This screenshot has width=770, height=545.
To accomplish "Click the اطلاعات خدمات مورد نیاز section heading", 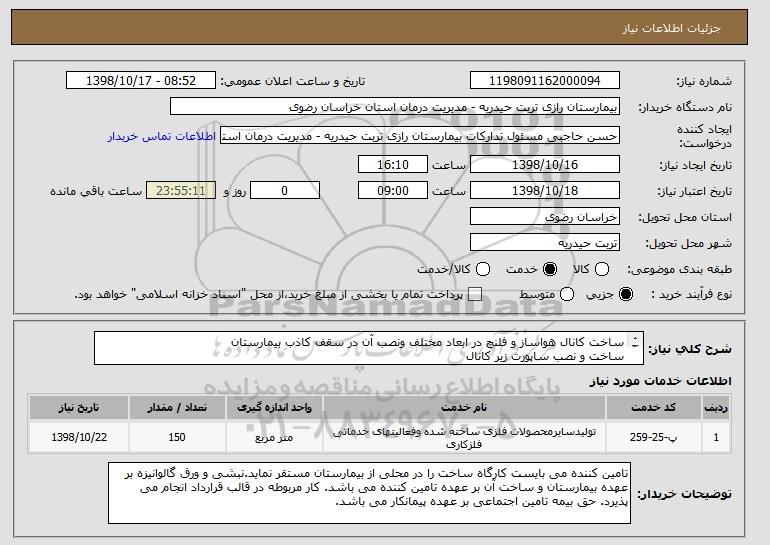I will 660,381.
